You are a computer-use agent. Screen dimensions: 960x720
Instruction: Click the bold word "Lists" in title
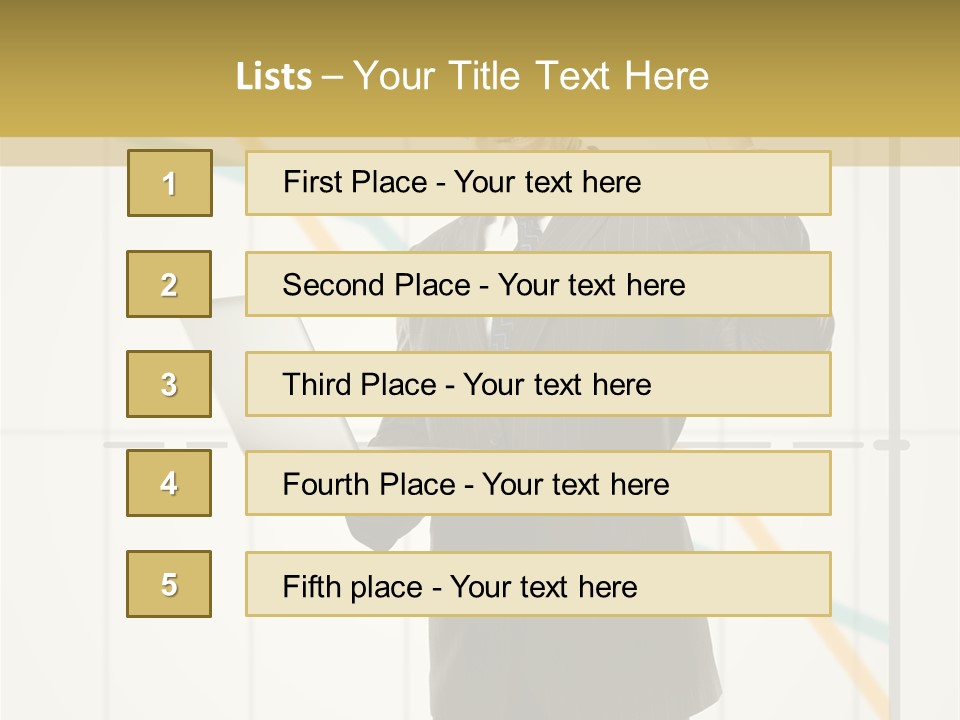274,77
